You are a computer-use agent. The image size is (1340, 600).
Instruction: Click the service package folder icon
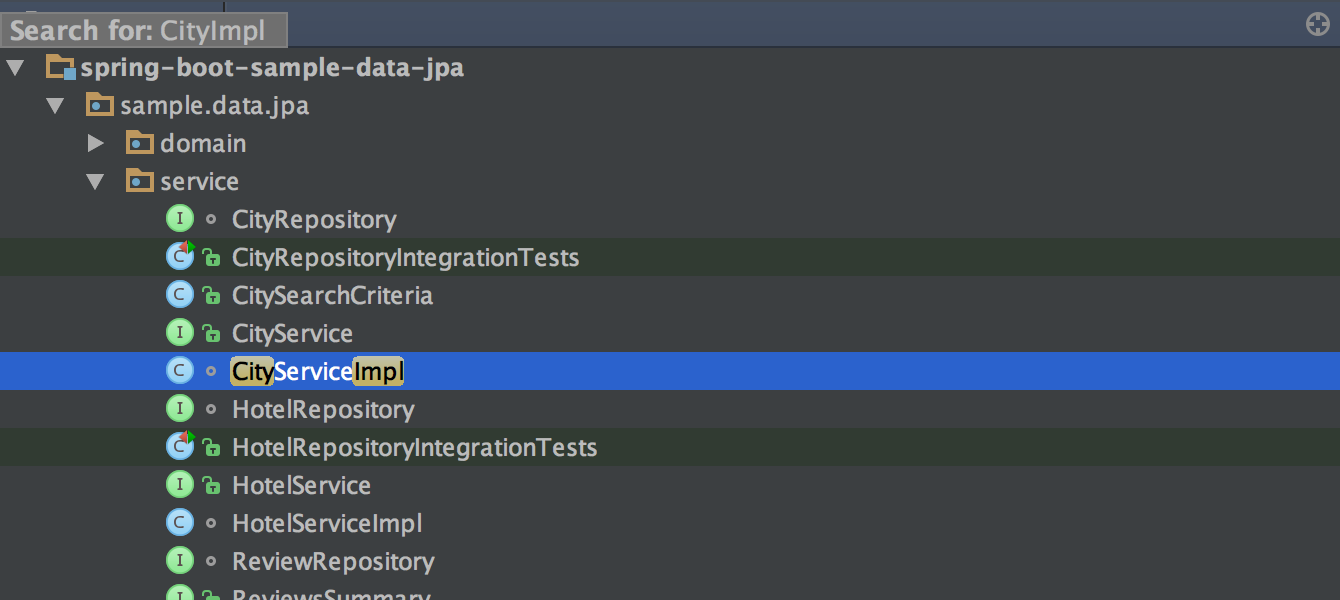click(139, 181)
